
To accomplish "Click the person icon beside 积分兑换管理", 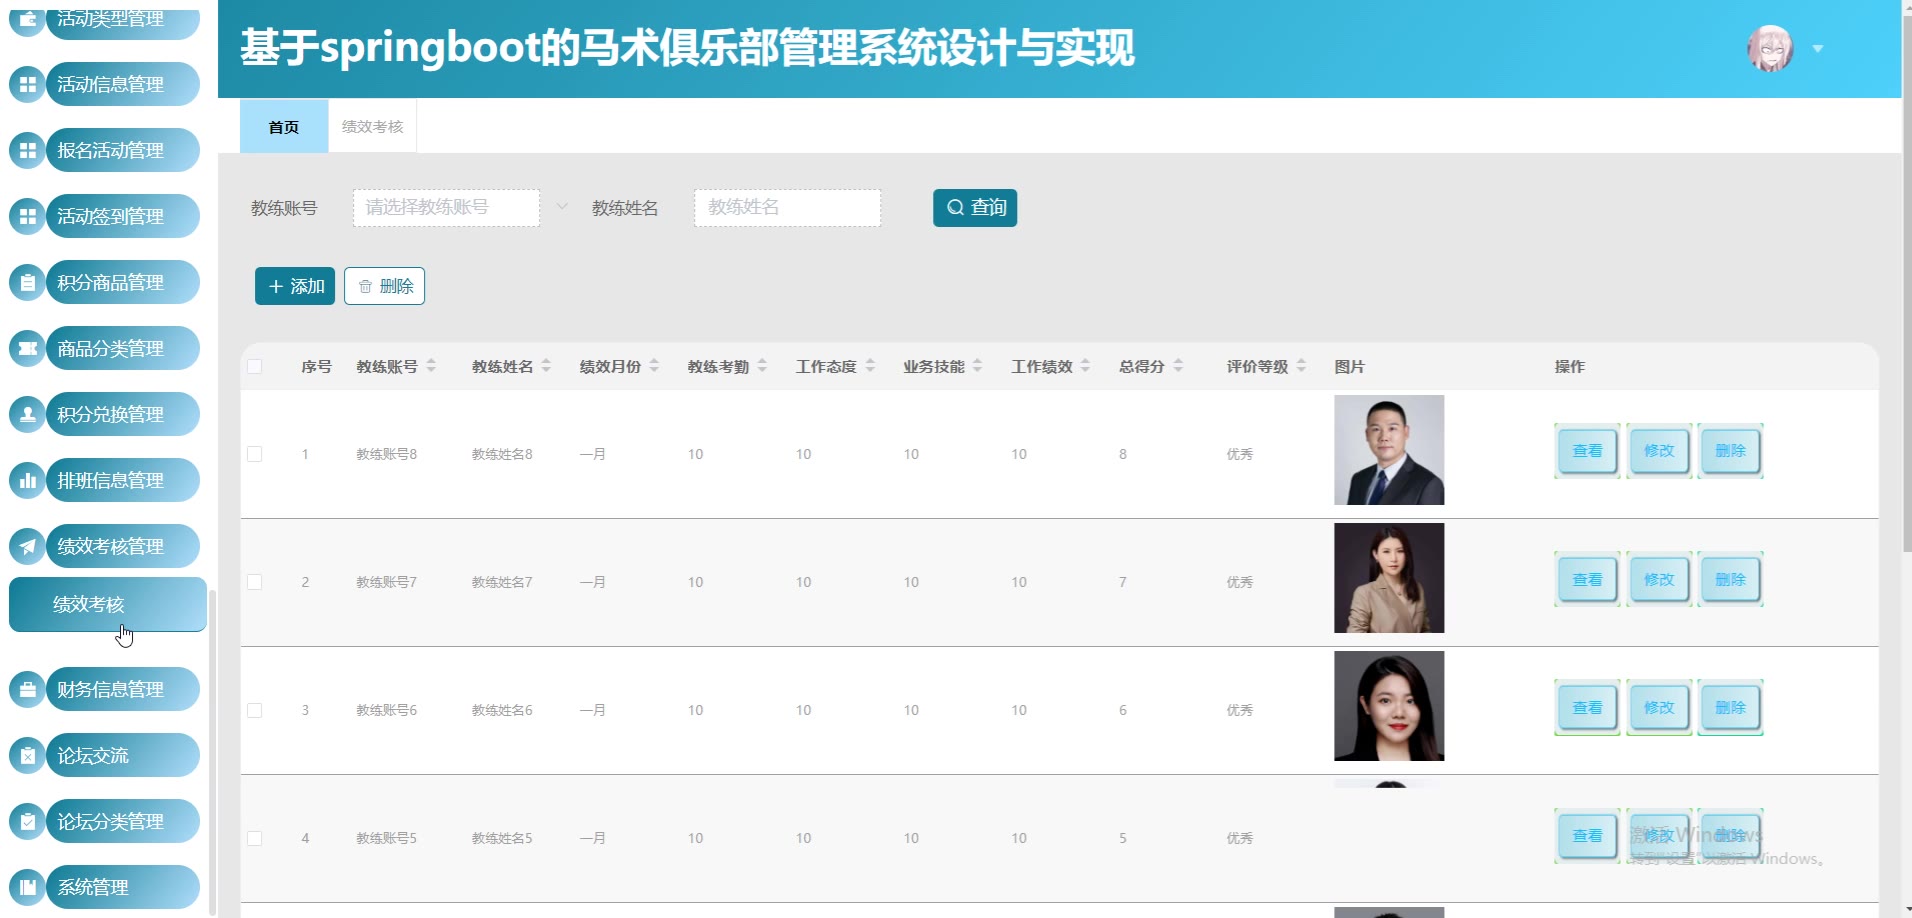I will pos(27,414).
